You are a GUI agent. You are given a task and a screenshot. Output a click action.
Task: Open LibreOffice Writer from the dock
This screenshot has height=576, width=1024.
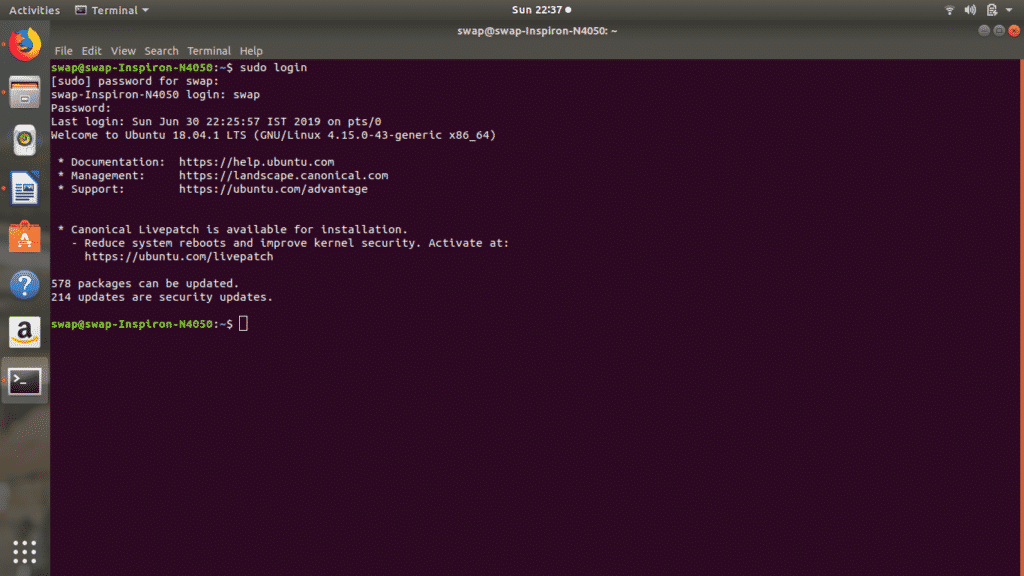point(25,188)
